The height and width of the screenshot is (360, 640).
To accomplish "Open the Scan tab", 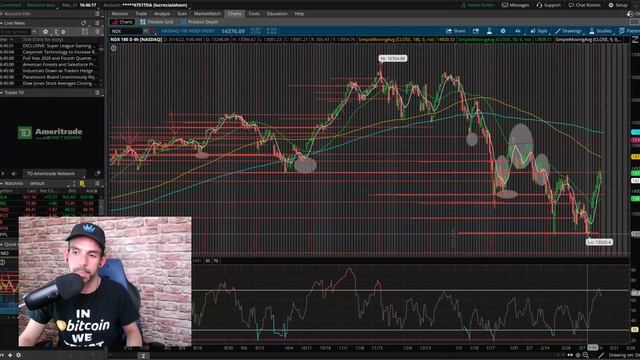I will point(182,13).
